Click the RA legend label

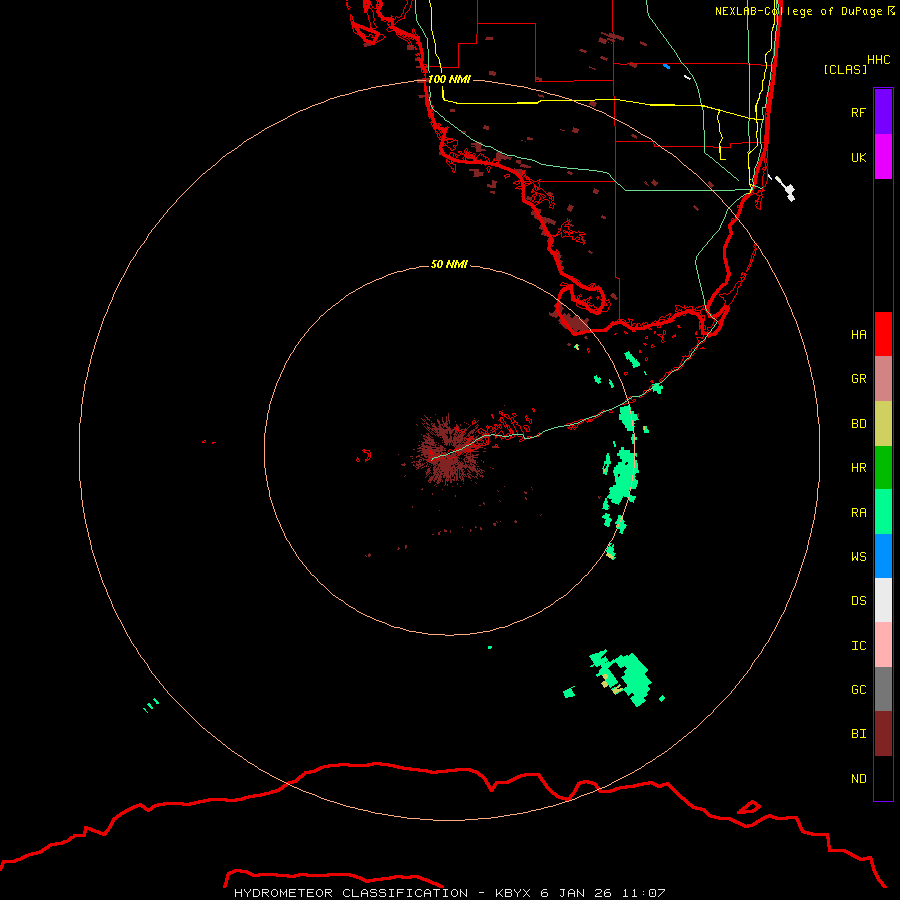(858, 513)
